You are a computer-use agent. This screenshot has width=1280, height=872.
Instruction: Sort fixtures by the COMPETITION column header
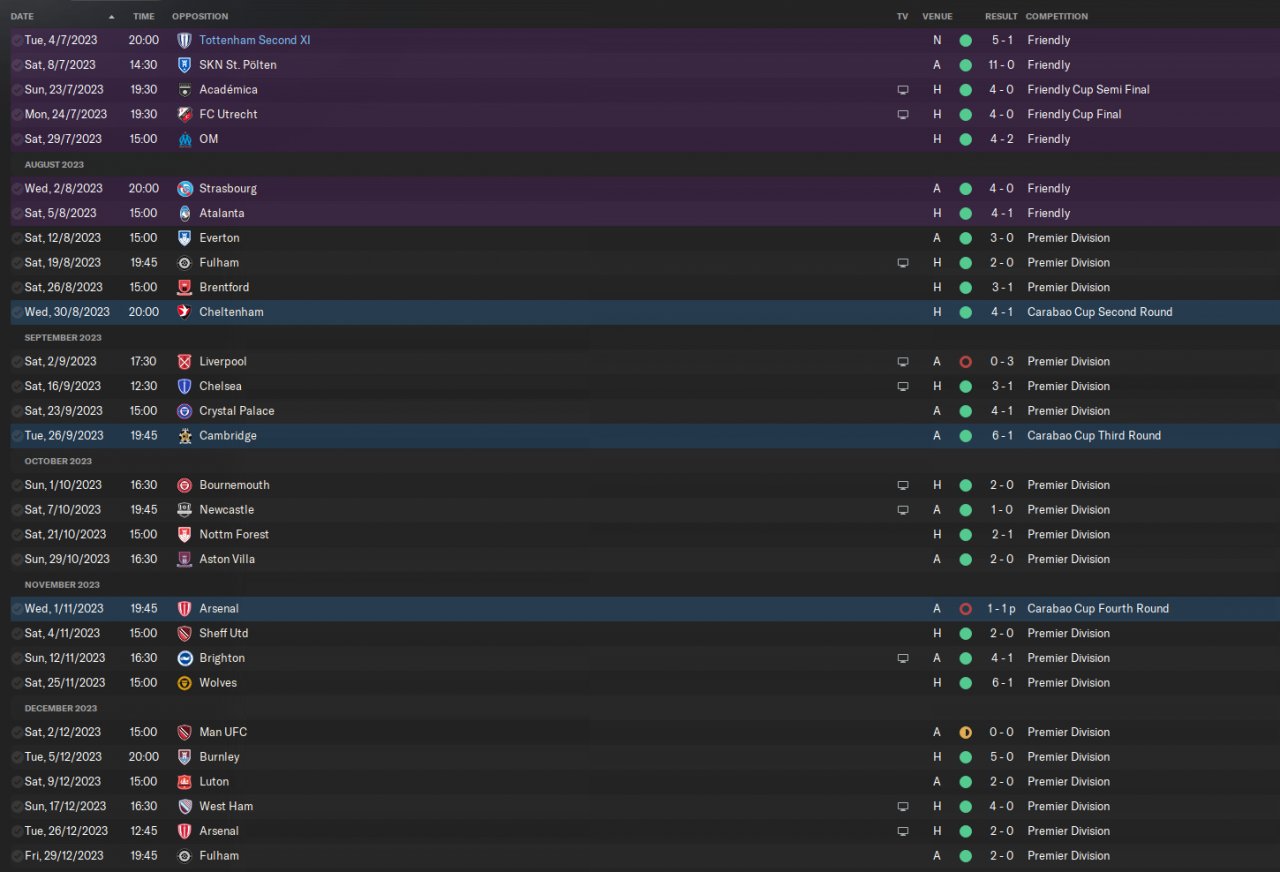[1056, 17]
